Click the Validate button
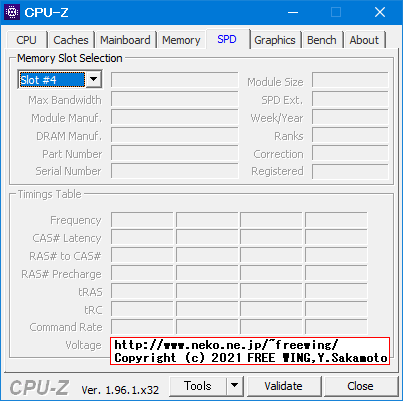 [284, 386]
